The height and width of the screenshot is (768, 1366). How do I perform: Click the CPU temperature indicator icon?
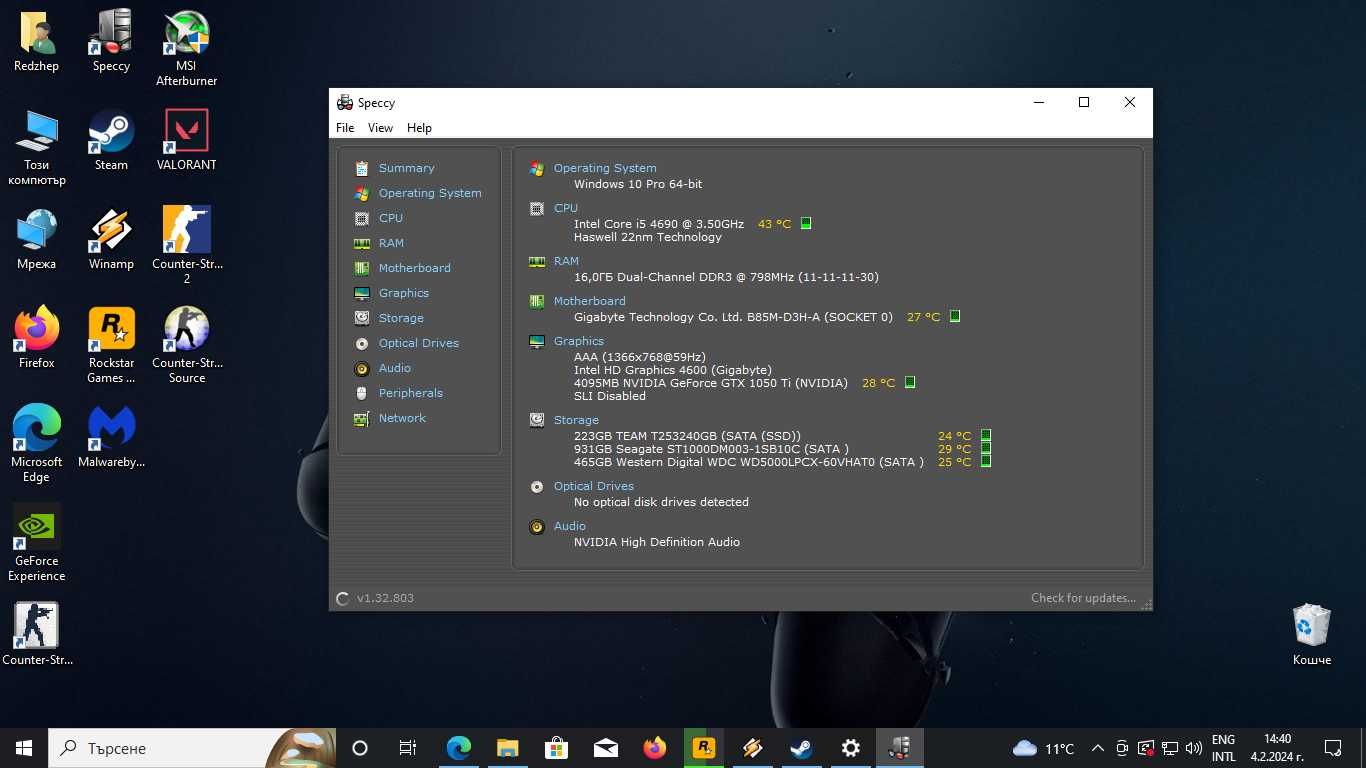pyautogui.click(x=806, y=224)
